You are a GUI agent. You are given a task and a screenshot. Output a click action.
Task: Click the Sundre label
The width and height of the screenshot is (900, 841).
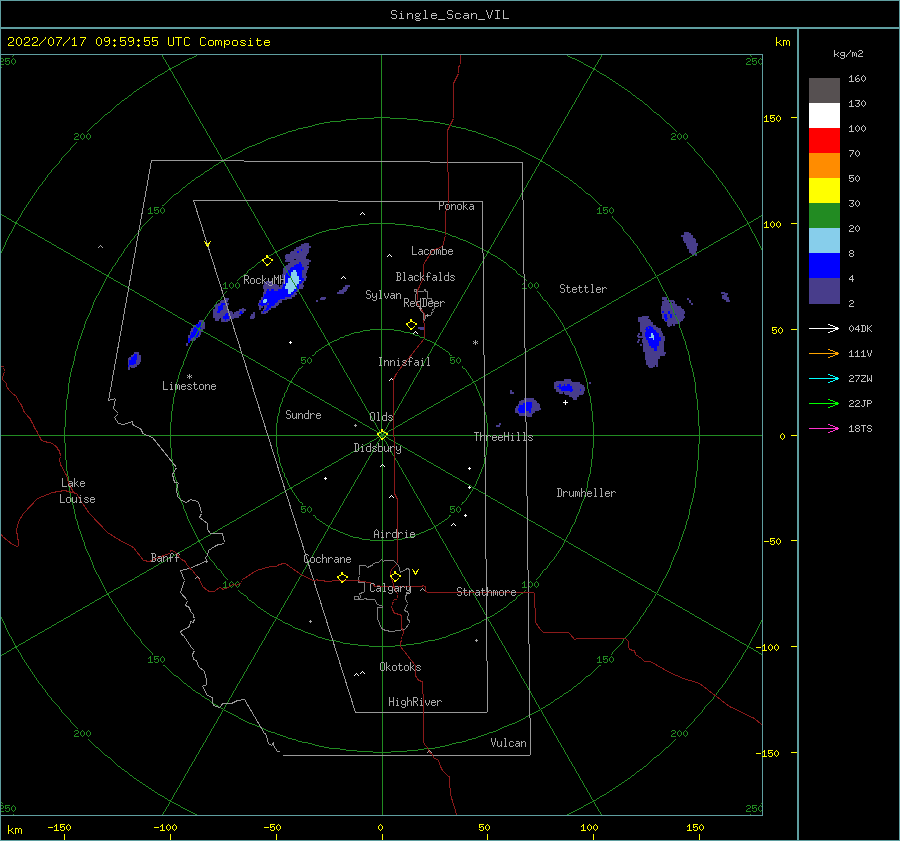303,414
